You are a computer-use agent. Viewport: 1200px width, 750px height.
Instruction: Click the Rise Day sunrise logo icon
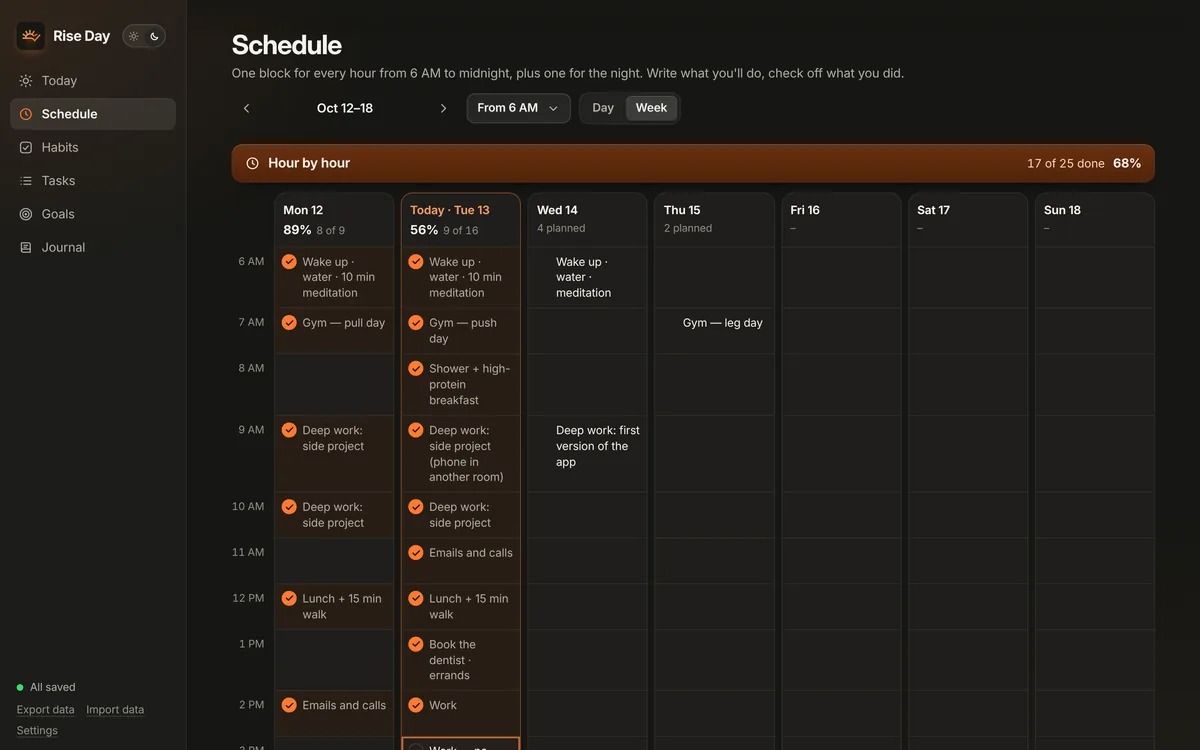(31, 36)
